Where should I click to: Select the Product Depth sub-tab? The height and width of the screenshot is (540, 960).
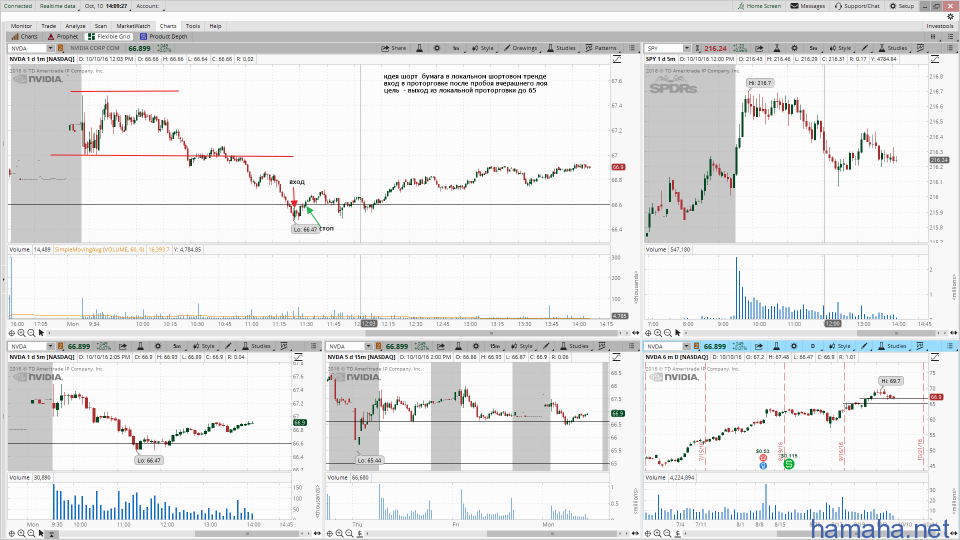point(163,37)
